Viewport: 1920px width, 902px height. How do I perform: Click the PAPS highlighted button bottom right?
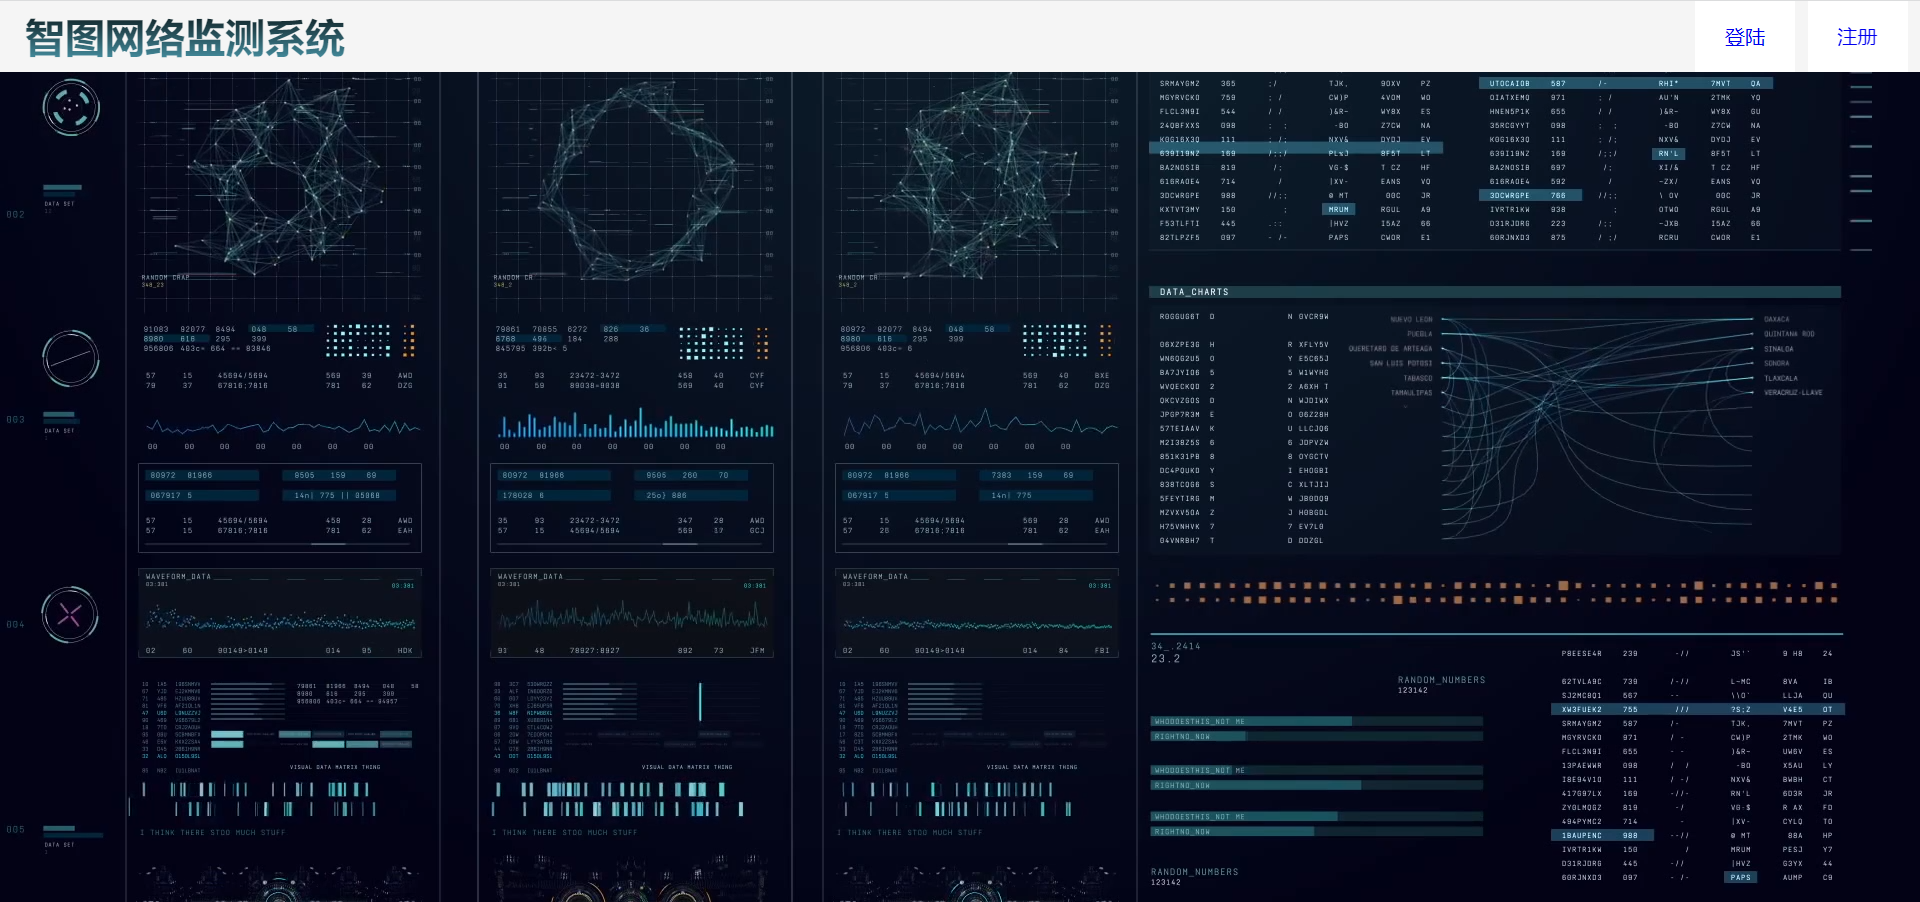pyautogui.click(x=1741, y=877)
